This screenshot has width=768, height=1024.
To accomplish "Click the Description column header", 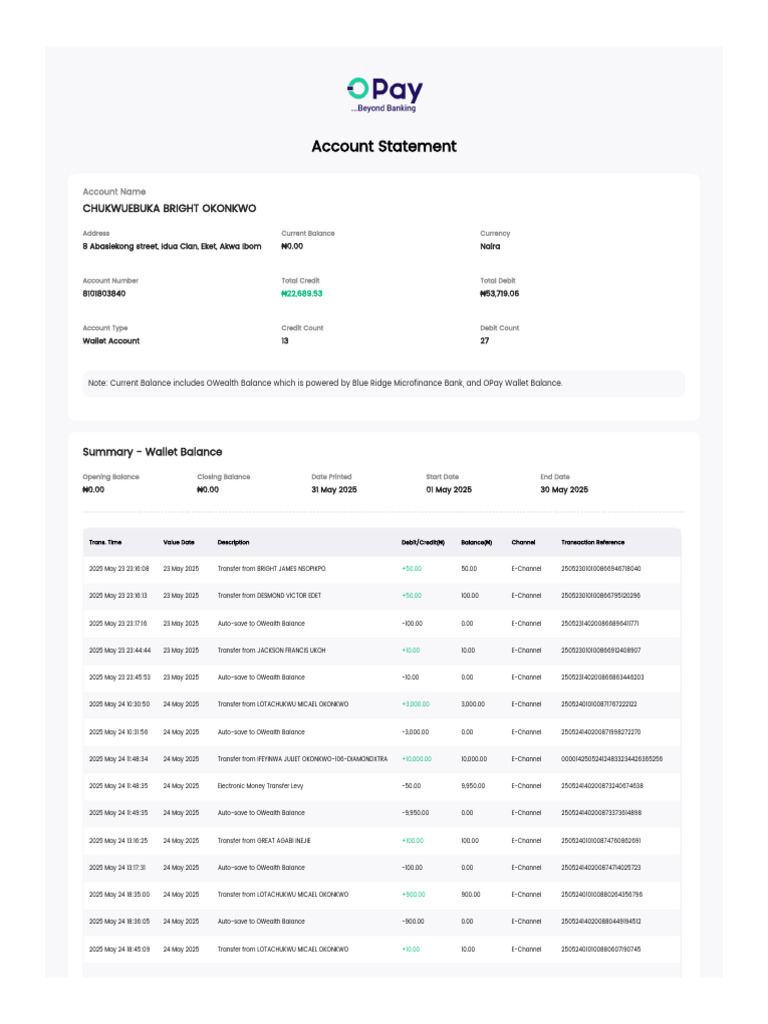I will 233,542.
